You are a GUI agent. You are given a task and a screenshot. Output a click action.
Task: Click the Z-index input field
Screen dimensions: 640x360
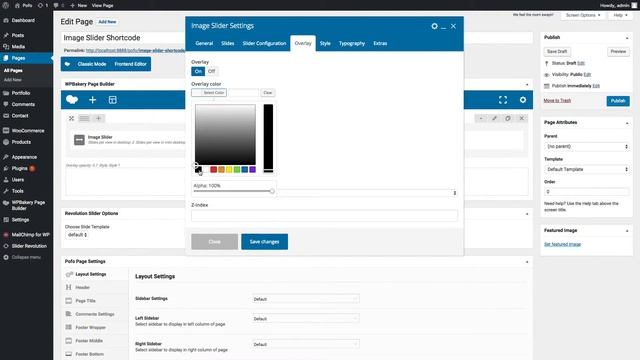324,216
